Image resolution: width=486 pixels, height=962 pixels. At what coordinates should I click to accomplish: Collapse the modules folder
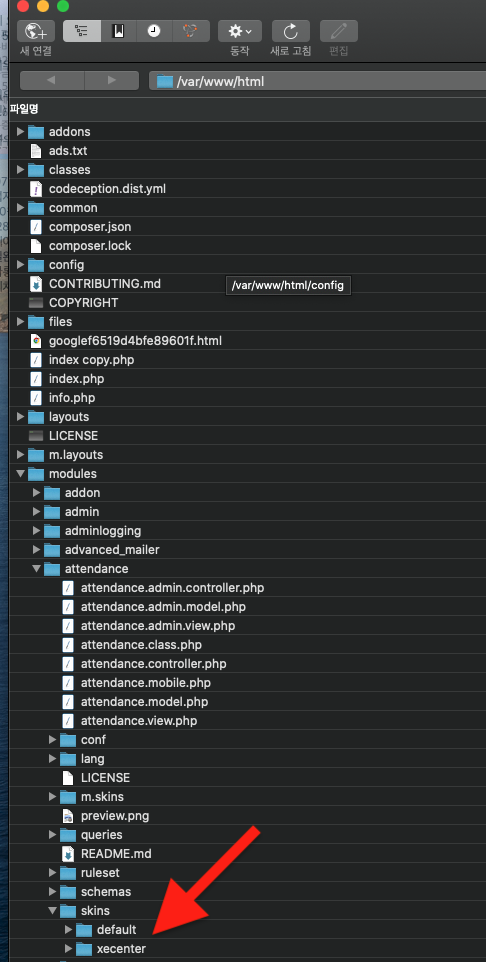click(20, 474)
